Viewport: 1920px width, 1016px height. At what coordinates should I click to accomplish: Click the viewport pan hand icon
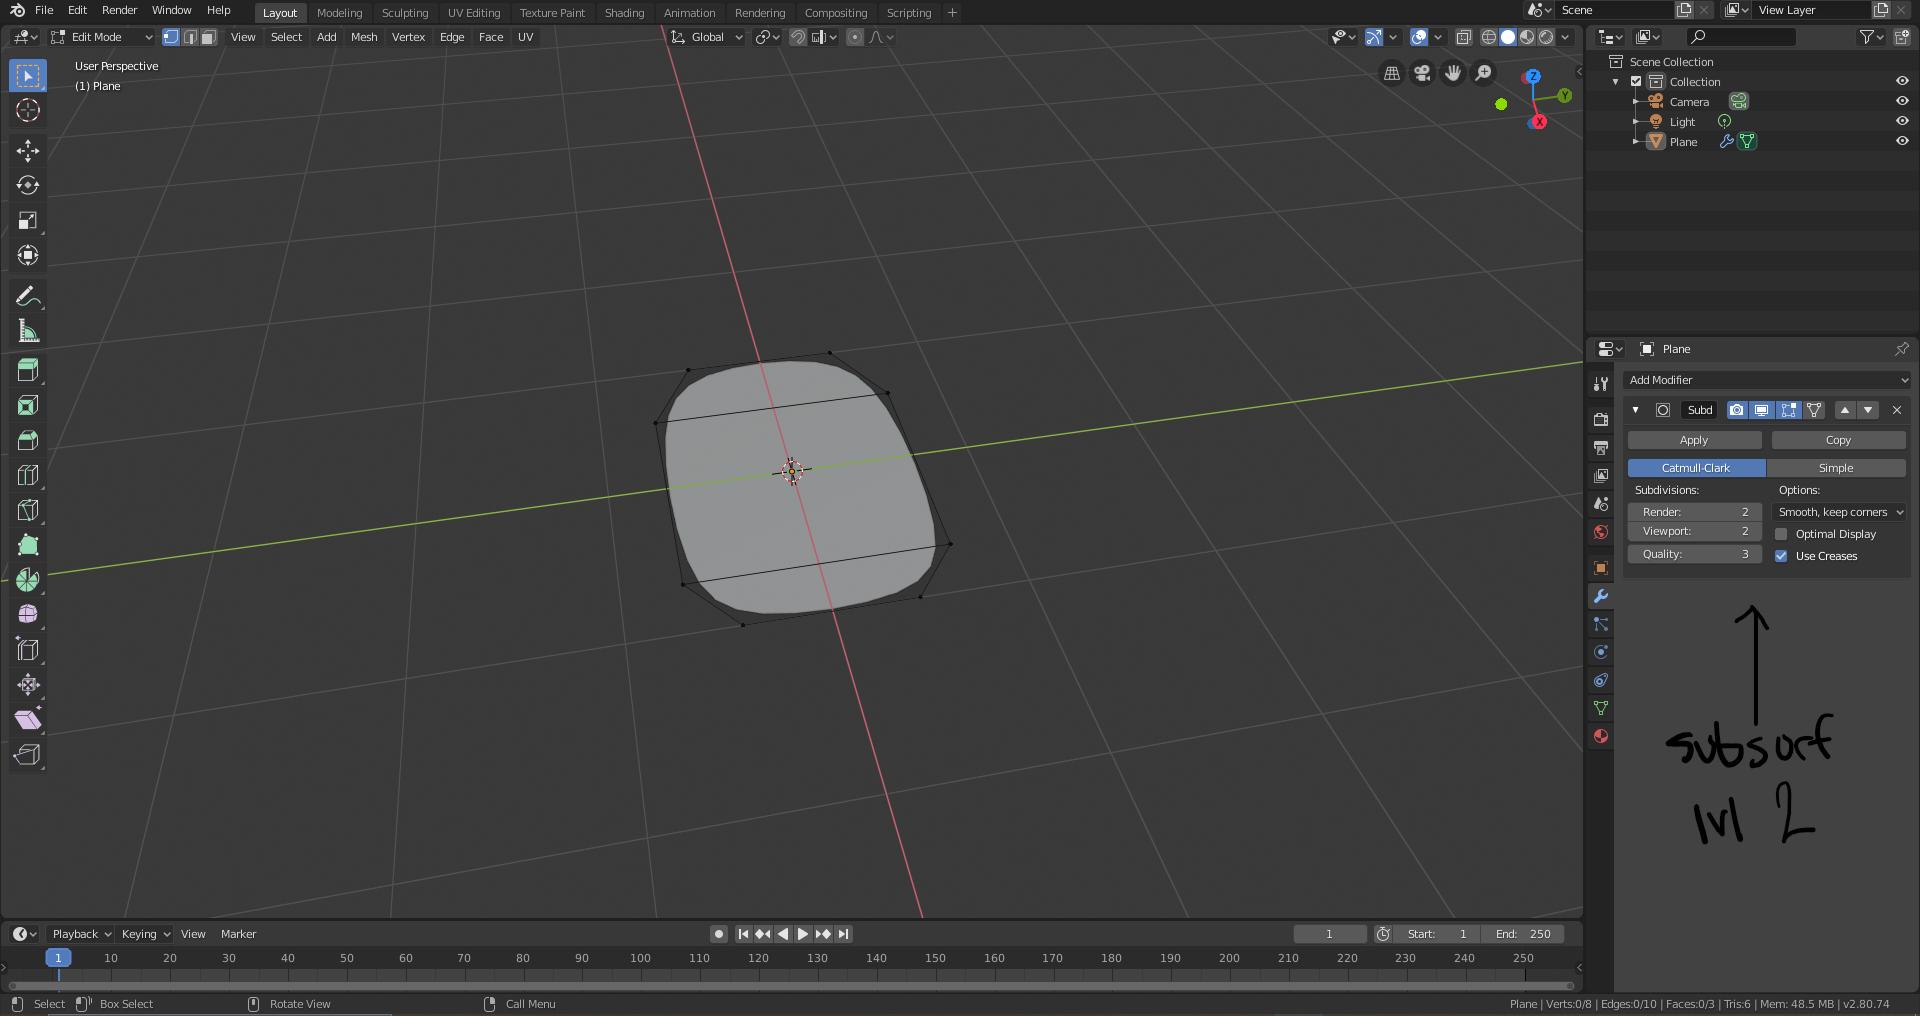point(1453,73)
